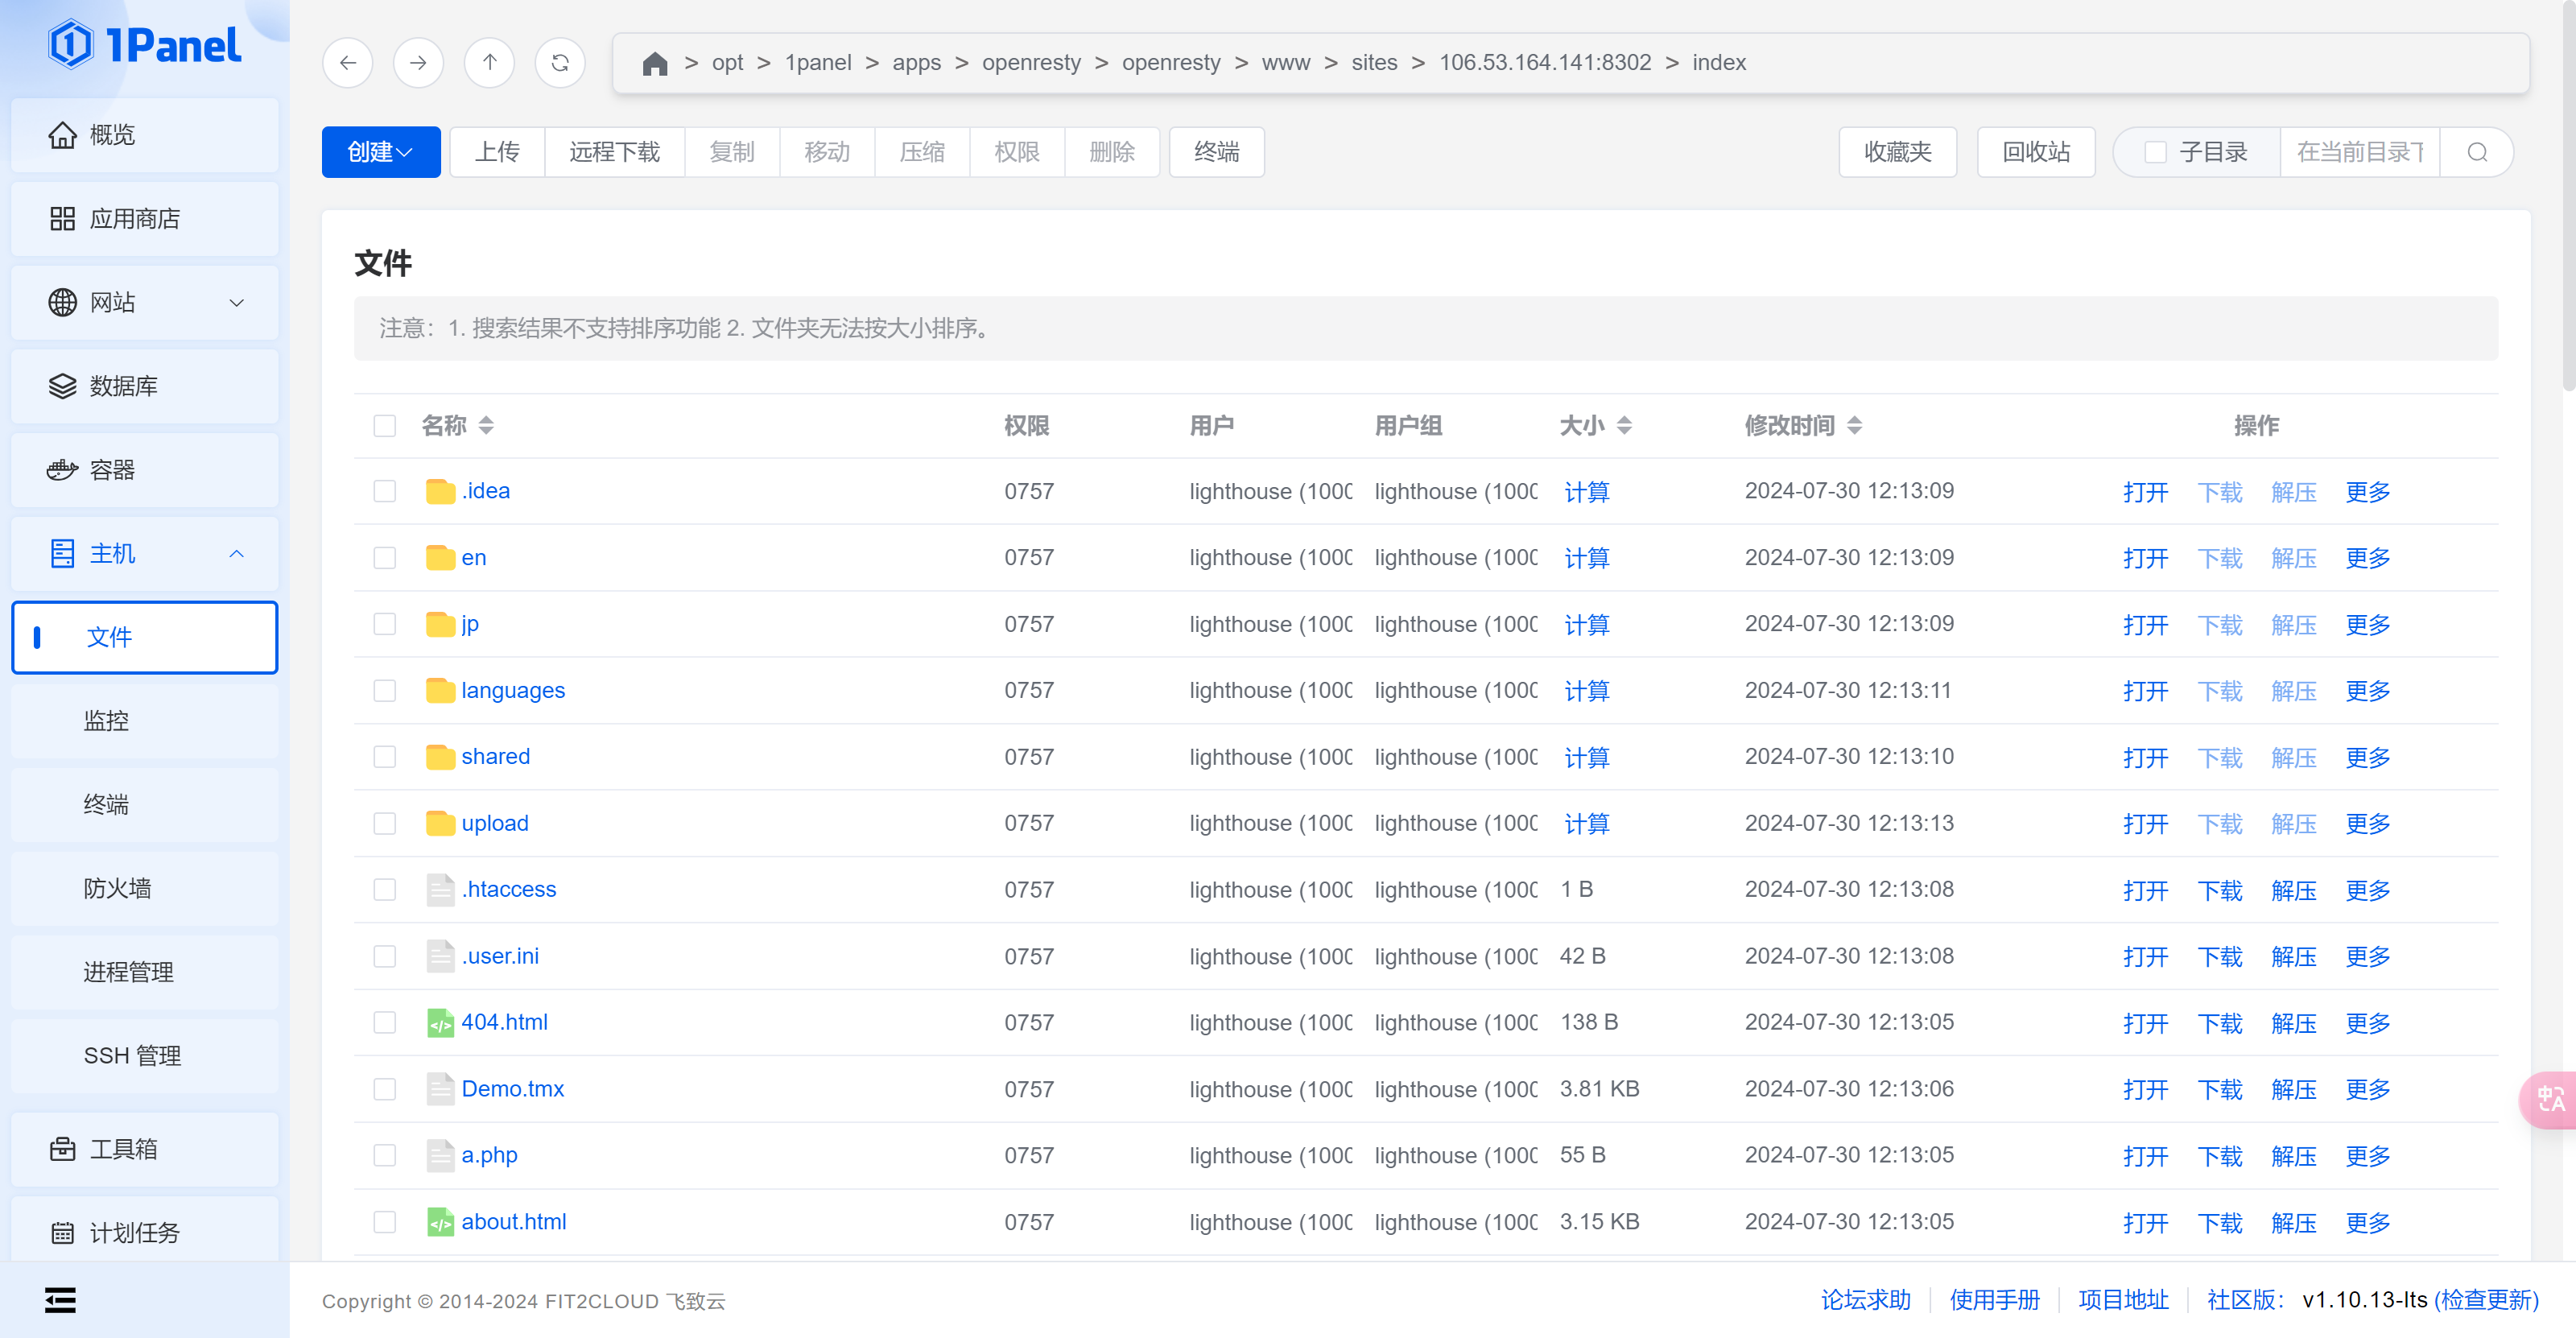Click the 上传 upload button
The height and width of the screenshot is (1338, 2576).
pos(497,152)
